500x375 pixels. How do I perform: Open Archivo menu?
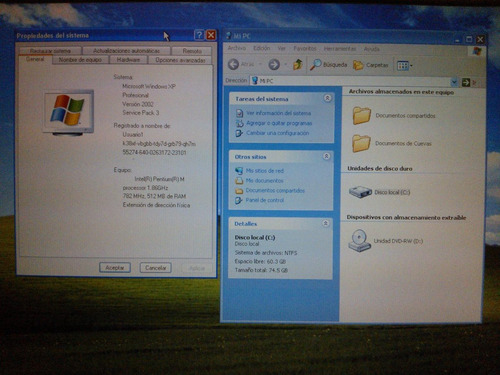[x=237, y=48]
